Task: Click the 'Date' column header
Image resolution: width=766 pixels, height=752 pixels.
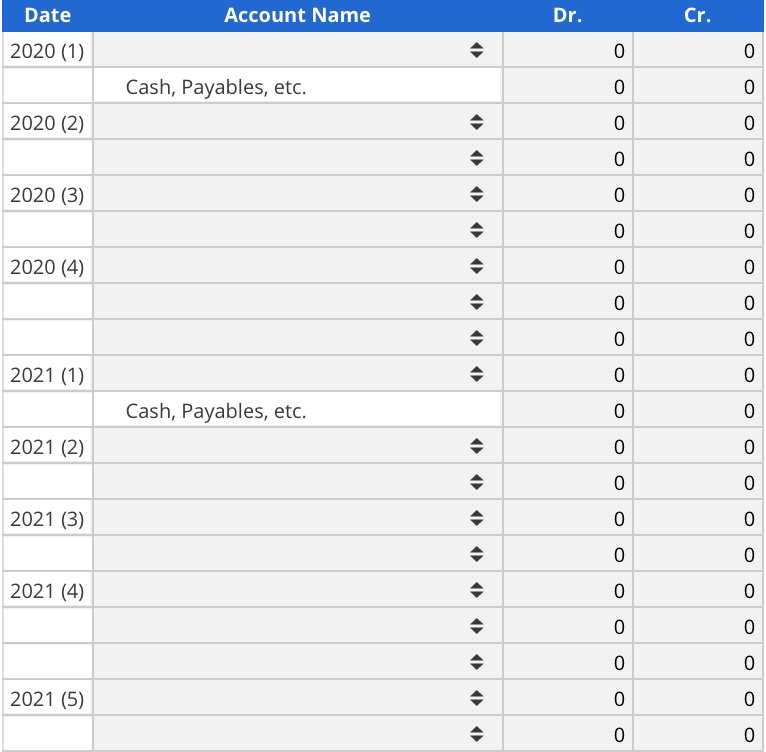Action: [48, 15]
